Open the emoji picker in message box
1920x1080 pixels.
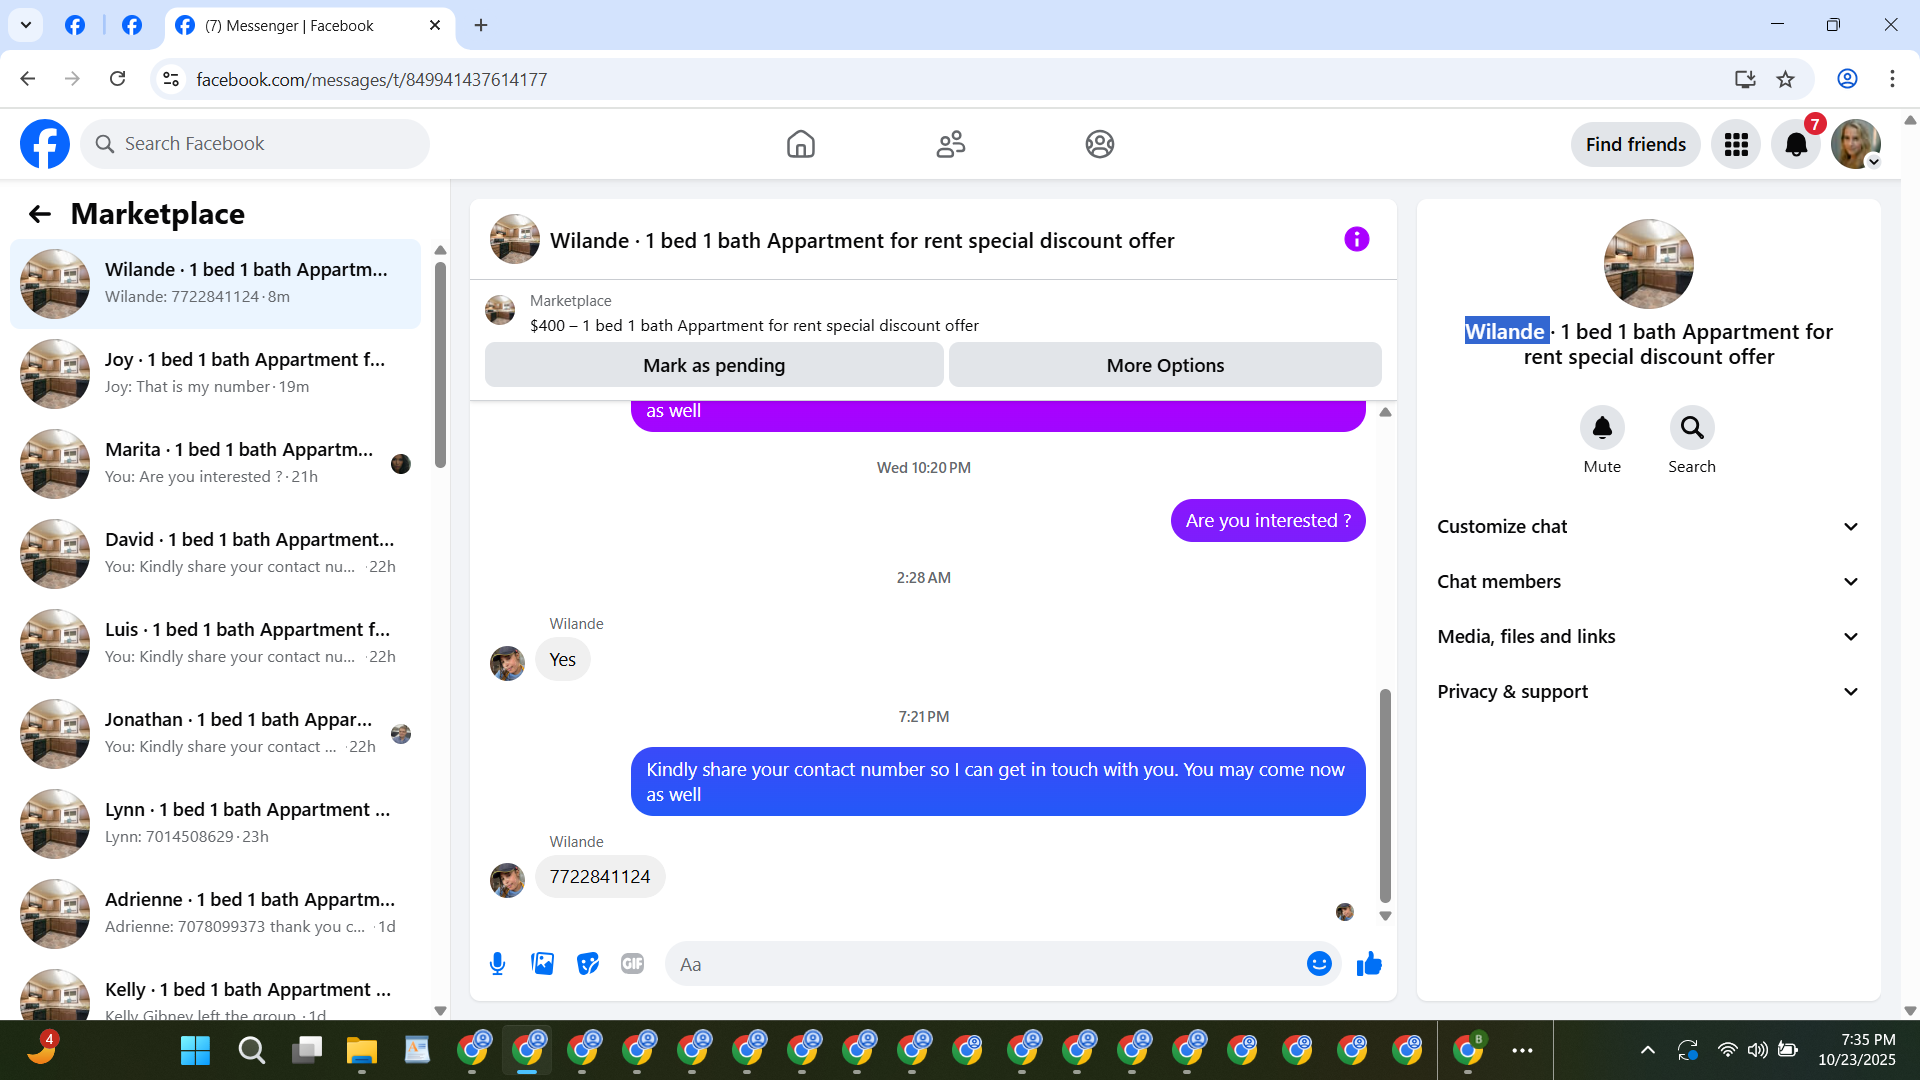[x=1319, y=964]
